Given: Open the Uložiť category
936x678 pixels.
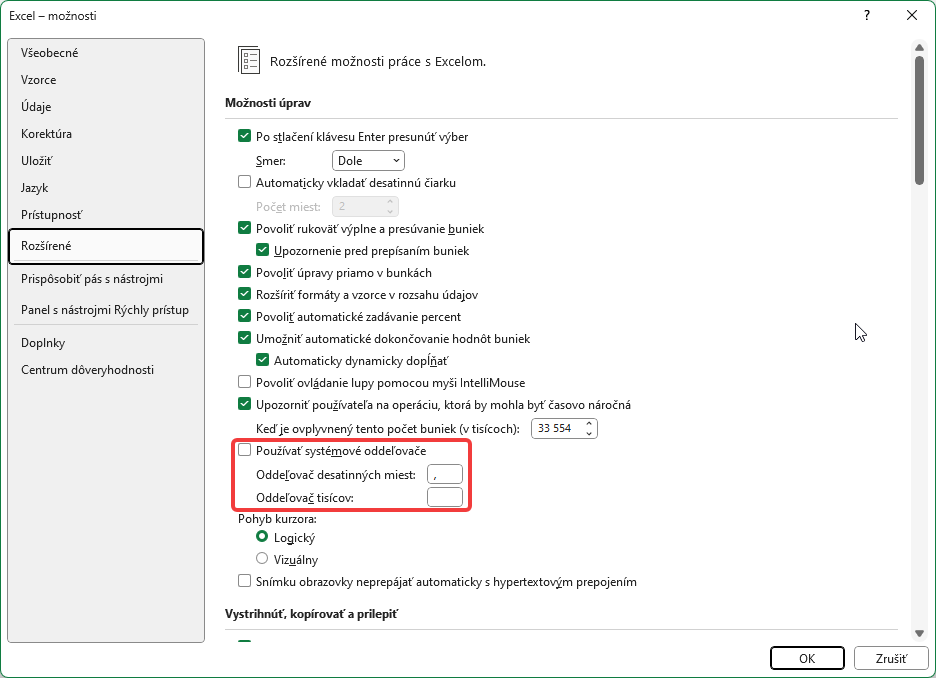Looking at the screenshot, I should point(106,161).
